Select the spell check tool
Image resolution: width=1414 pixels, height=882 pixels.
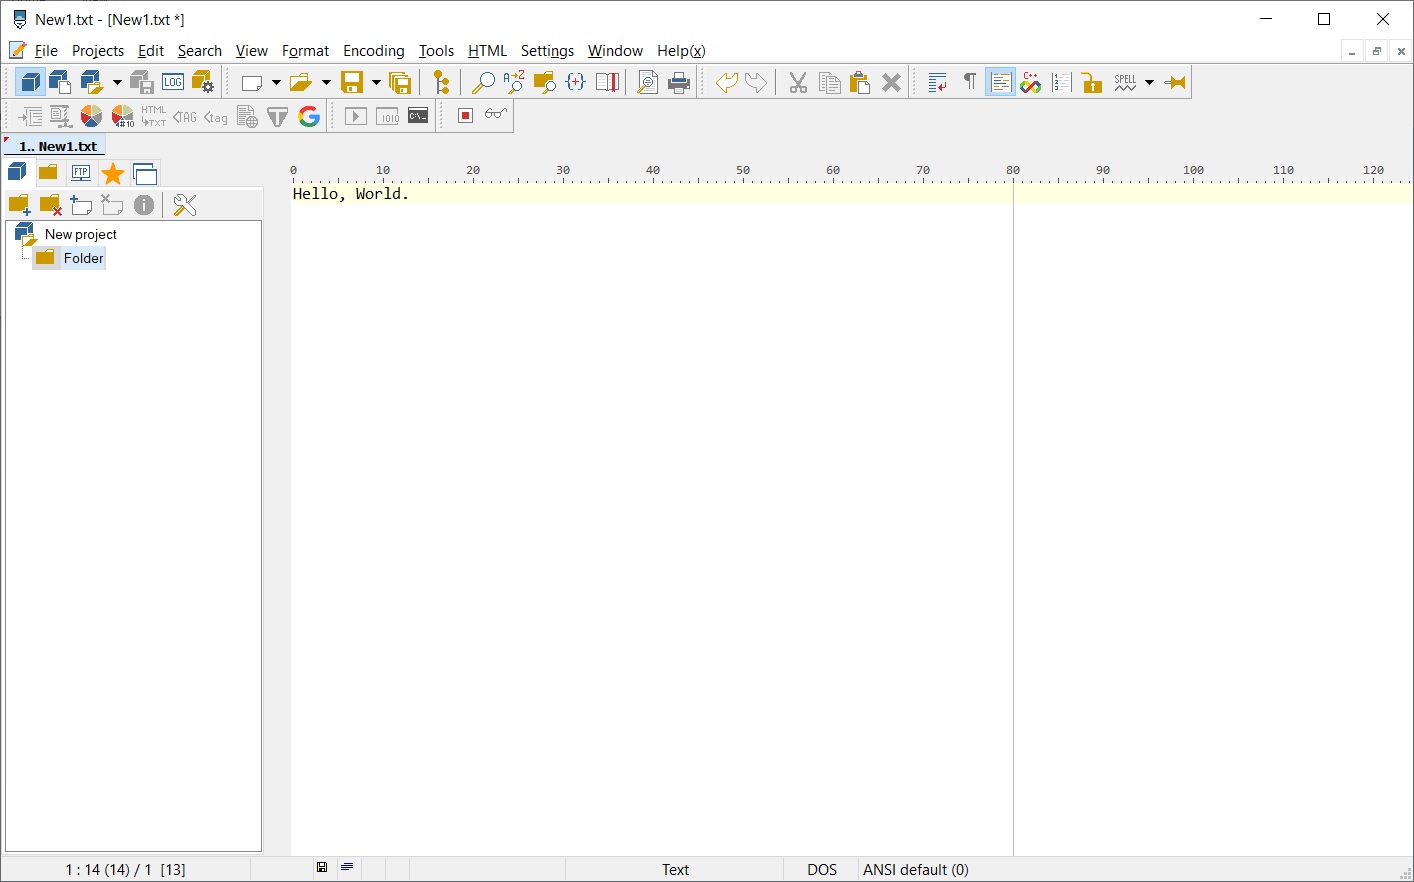[1125, 82]
